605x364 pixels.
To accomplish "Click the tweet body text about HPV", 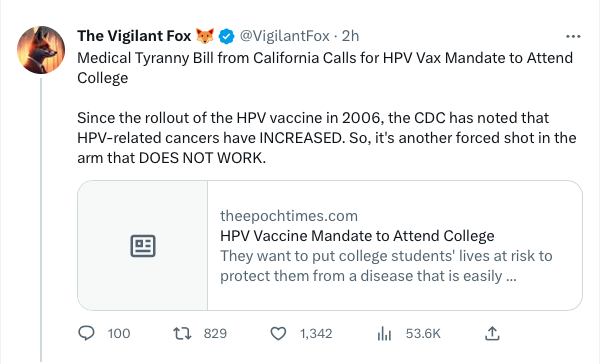I will 327,108.
